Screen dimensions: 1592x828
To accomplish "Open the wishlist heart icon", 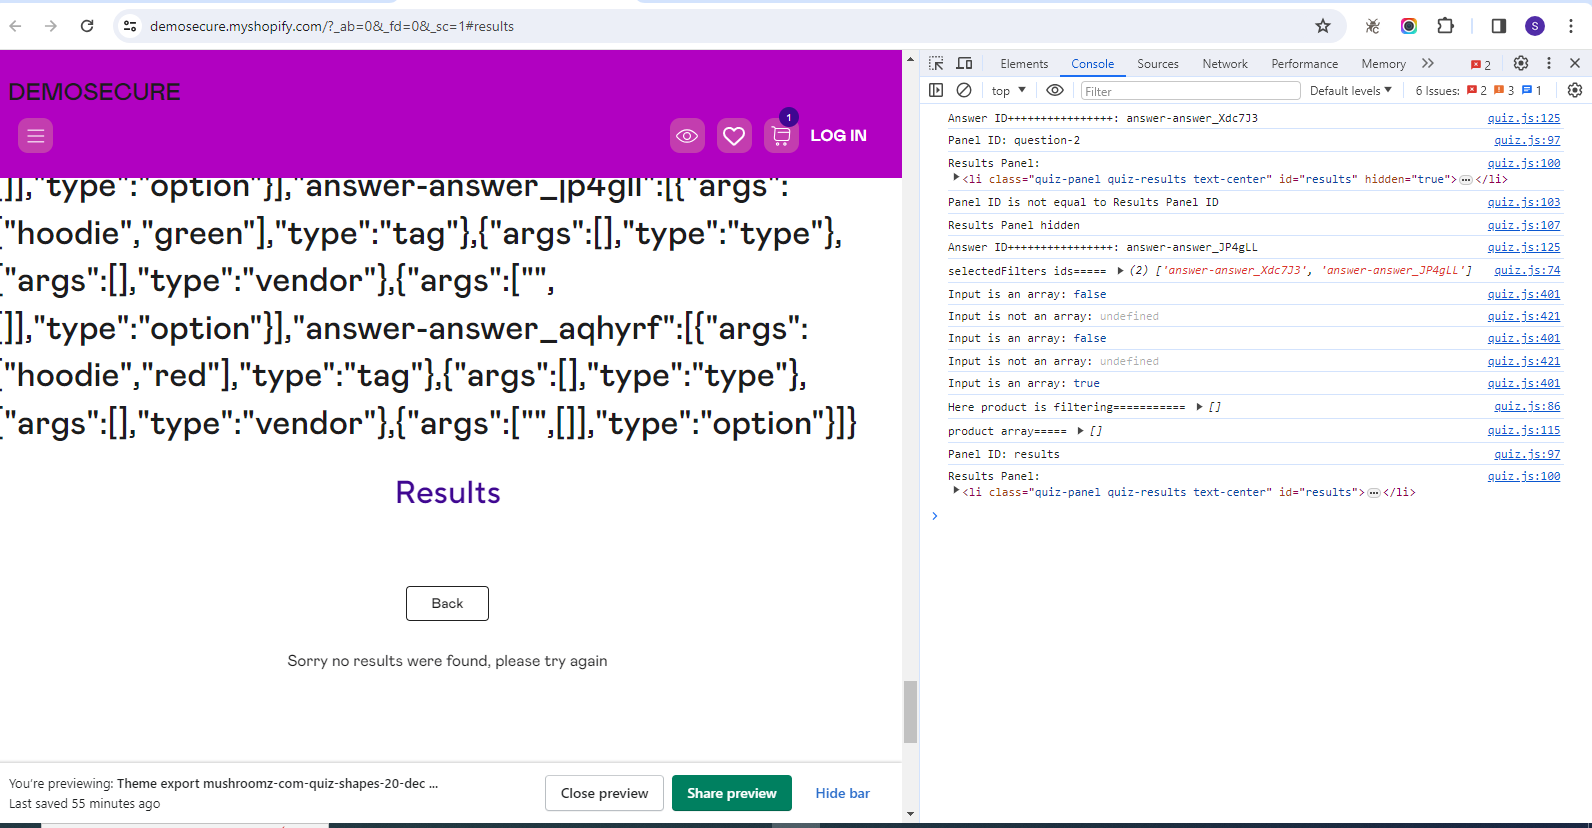I will (x=734, y=135).
